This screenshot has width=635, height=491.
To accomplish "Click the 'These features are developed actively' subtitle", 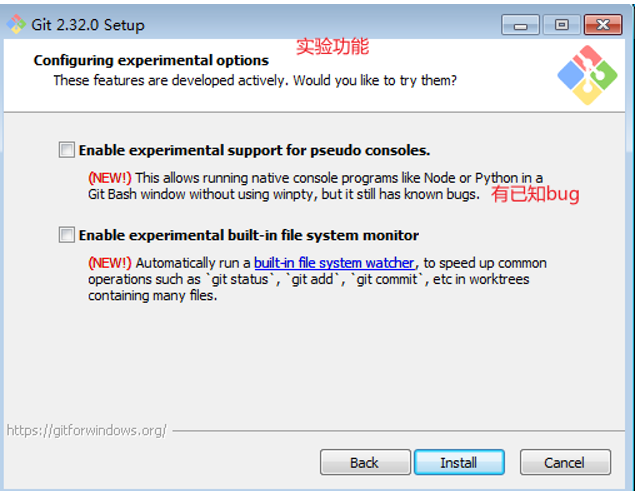I will coord(255,80).
